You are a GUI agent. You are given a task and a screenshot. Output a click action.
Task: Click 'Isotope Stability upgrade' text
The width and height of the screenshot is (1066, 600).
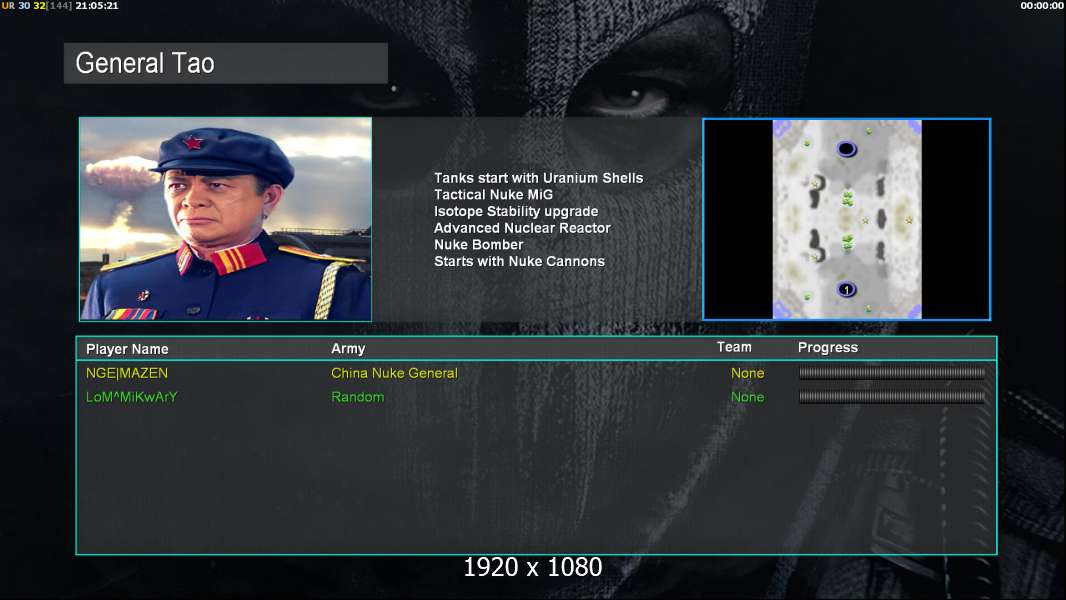click(516, 211)
